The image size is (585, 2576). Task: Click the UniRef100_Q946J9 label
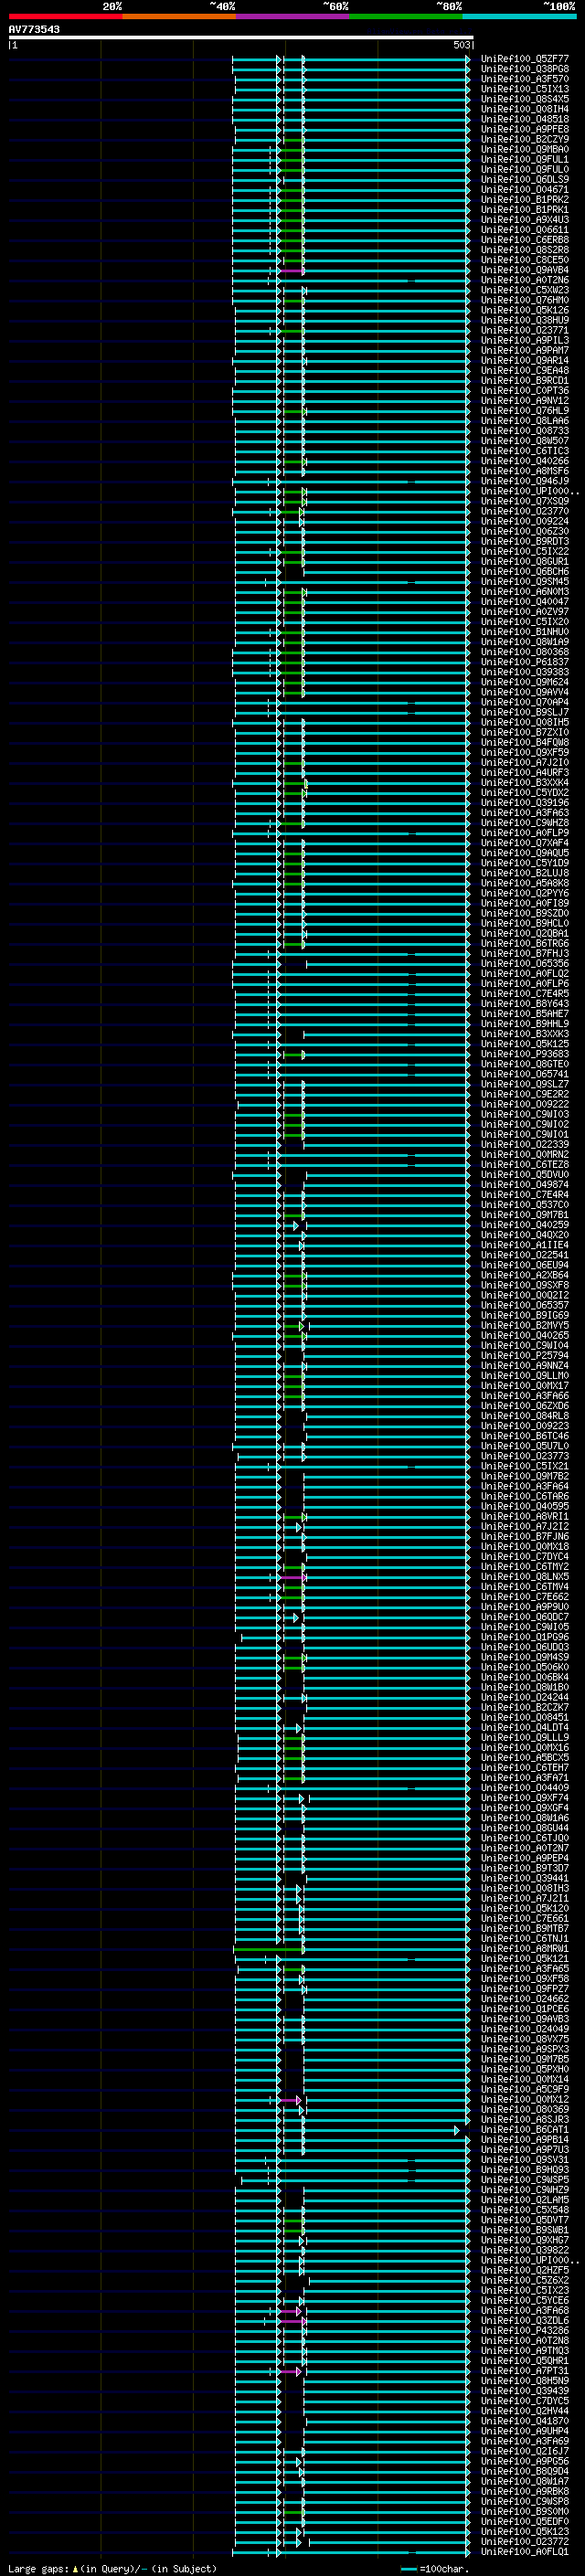point(525,481)
